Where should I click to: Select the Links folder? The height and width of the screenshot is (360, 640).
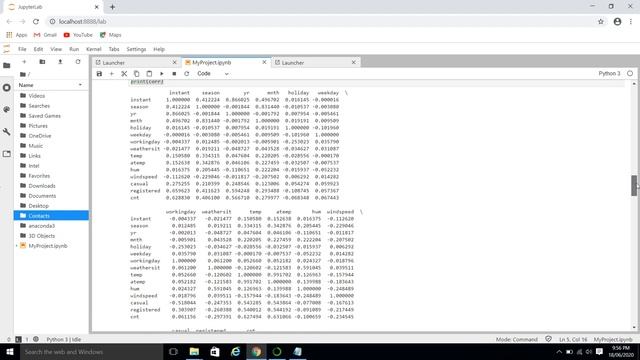[51, 156]
